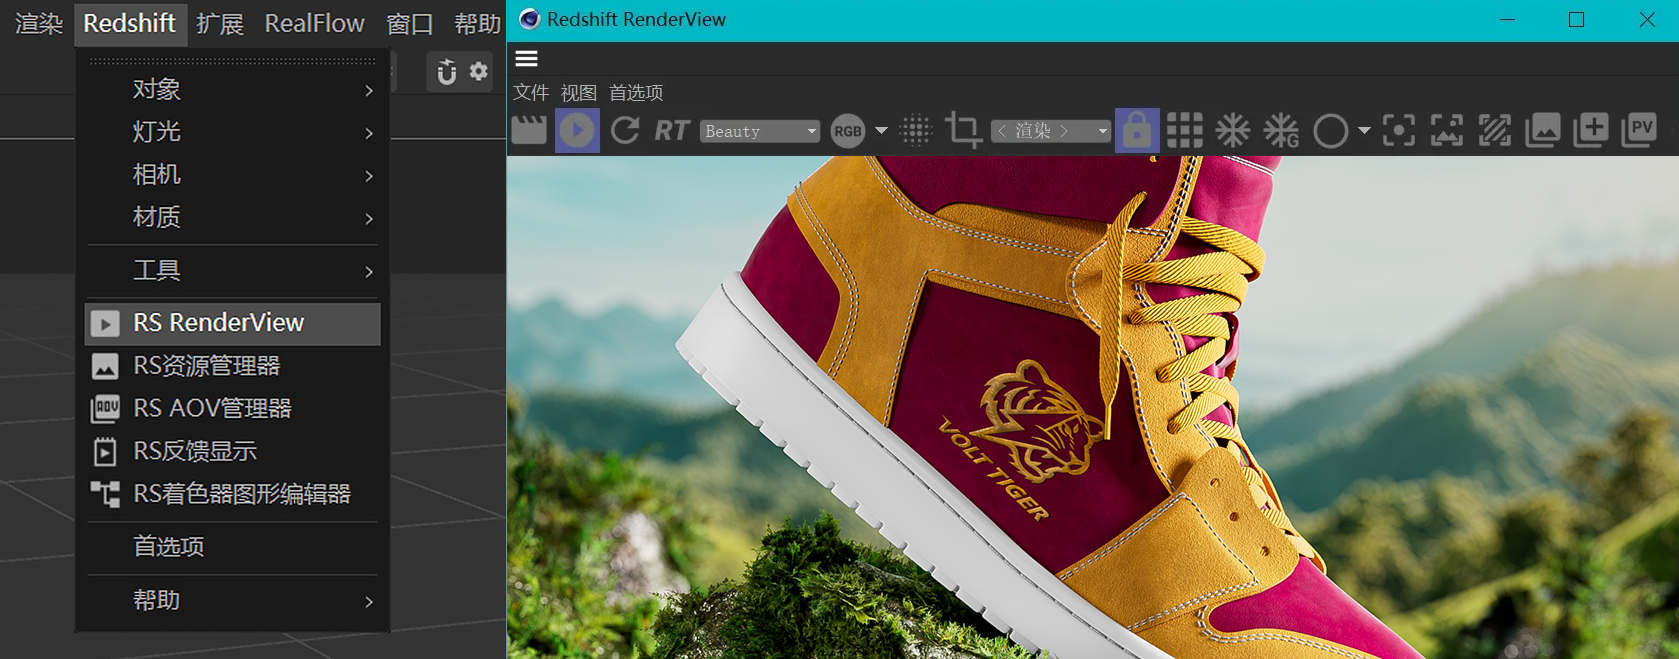
Task: Open the 文件 menu in RenderView
Action: click(x=531, y=93)
